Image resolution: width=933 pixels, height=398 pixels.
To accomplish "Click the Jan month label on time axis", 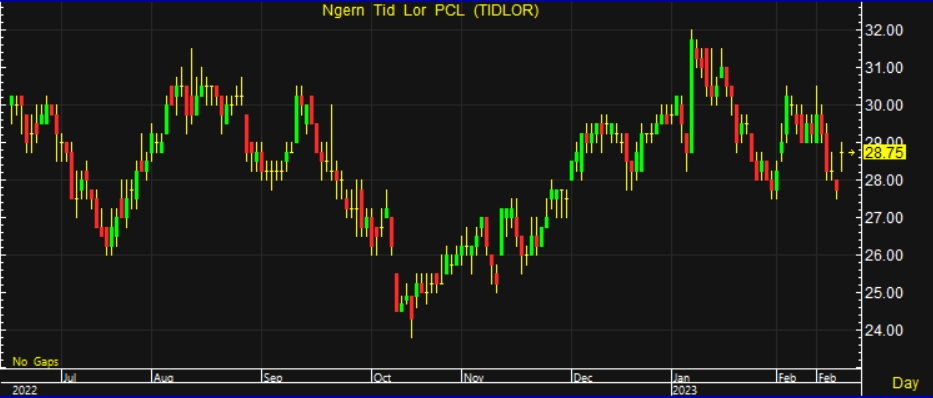I will (x=682, y=378).
